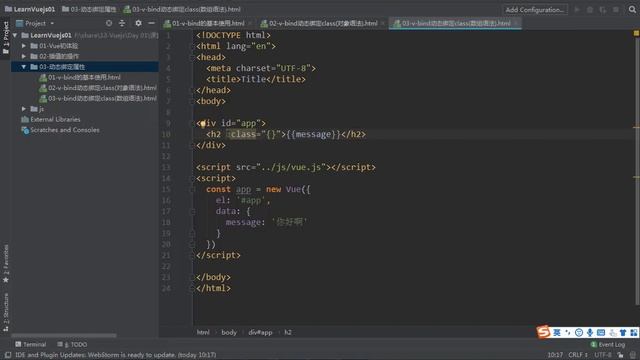Click the locate/scroll-from-source target icon

109,23
